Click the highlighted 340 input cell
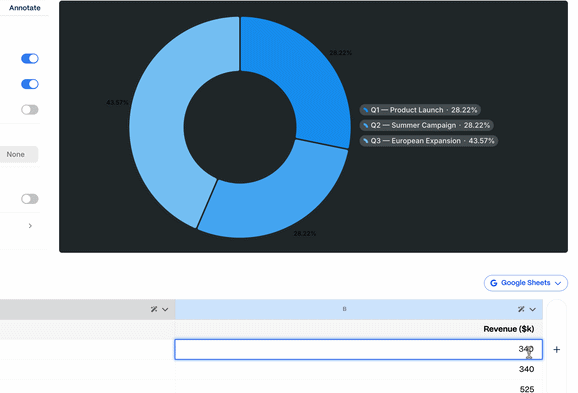This screenshot has width=578, height=393. pos(358,349)
